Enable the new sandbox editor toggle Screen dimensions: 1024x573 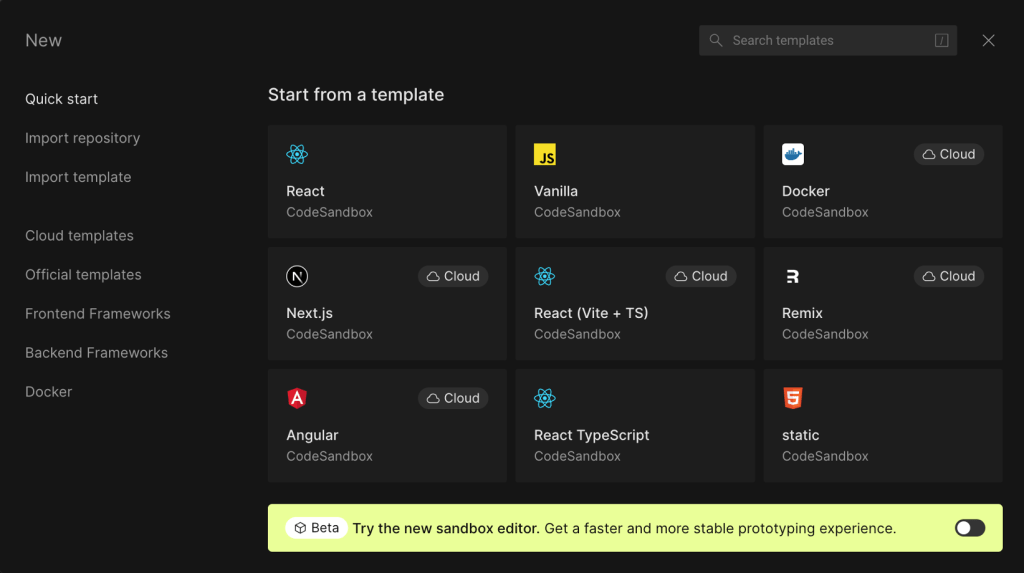pos(970,528)
